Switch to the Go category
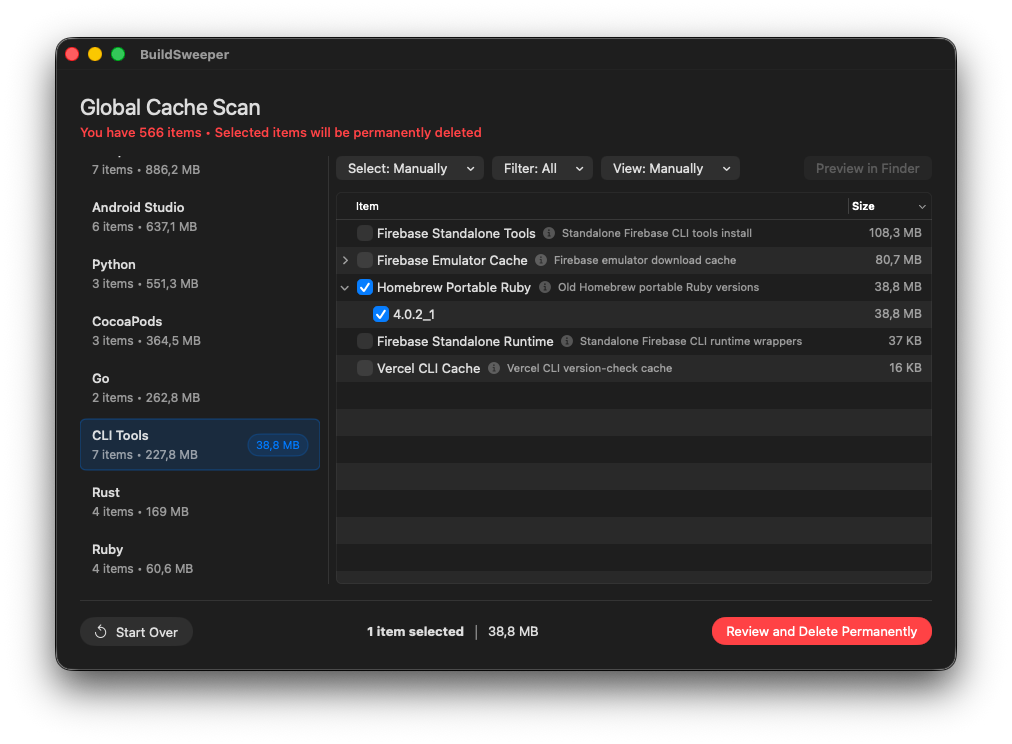Viewport: 1012px width, 744px height. pos(199,388)
